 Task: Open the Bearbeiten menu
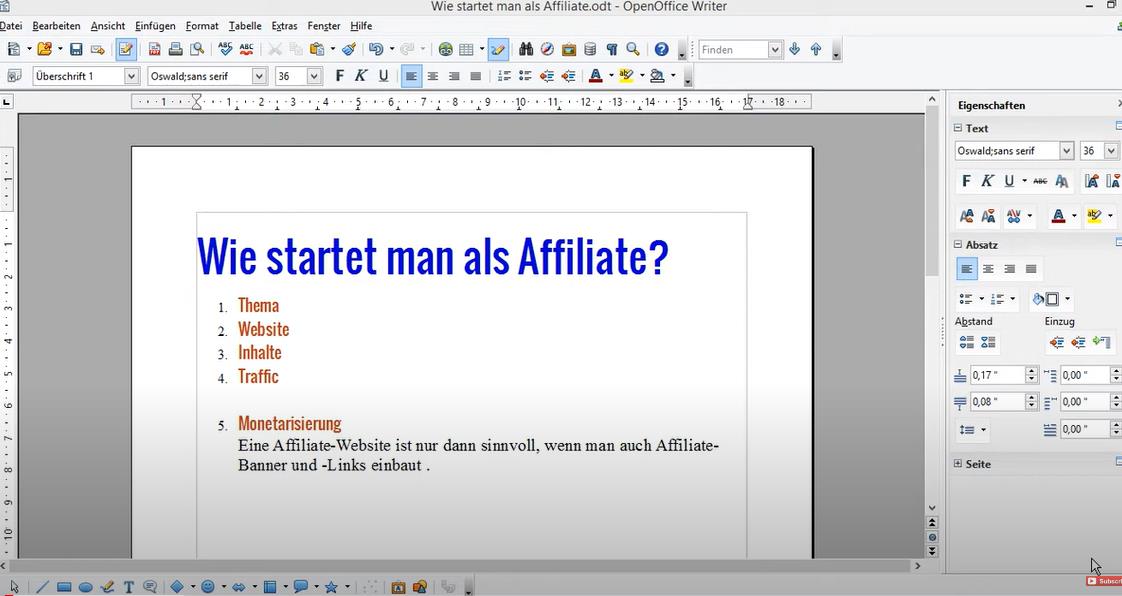[x=57, y=26]
